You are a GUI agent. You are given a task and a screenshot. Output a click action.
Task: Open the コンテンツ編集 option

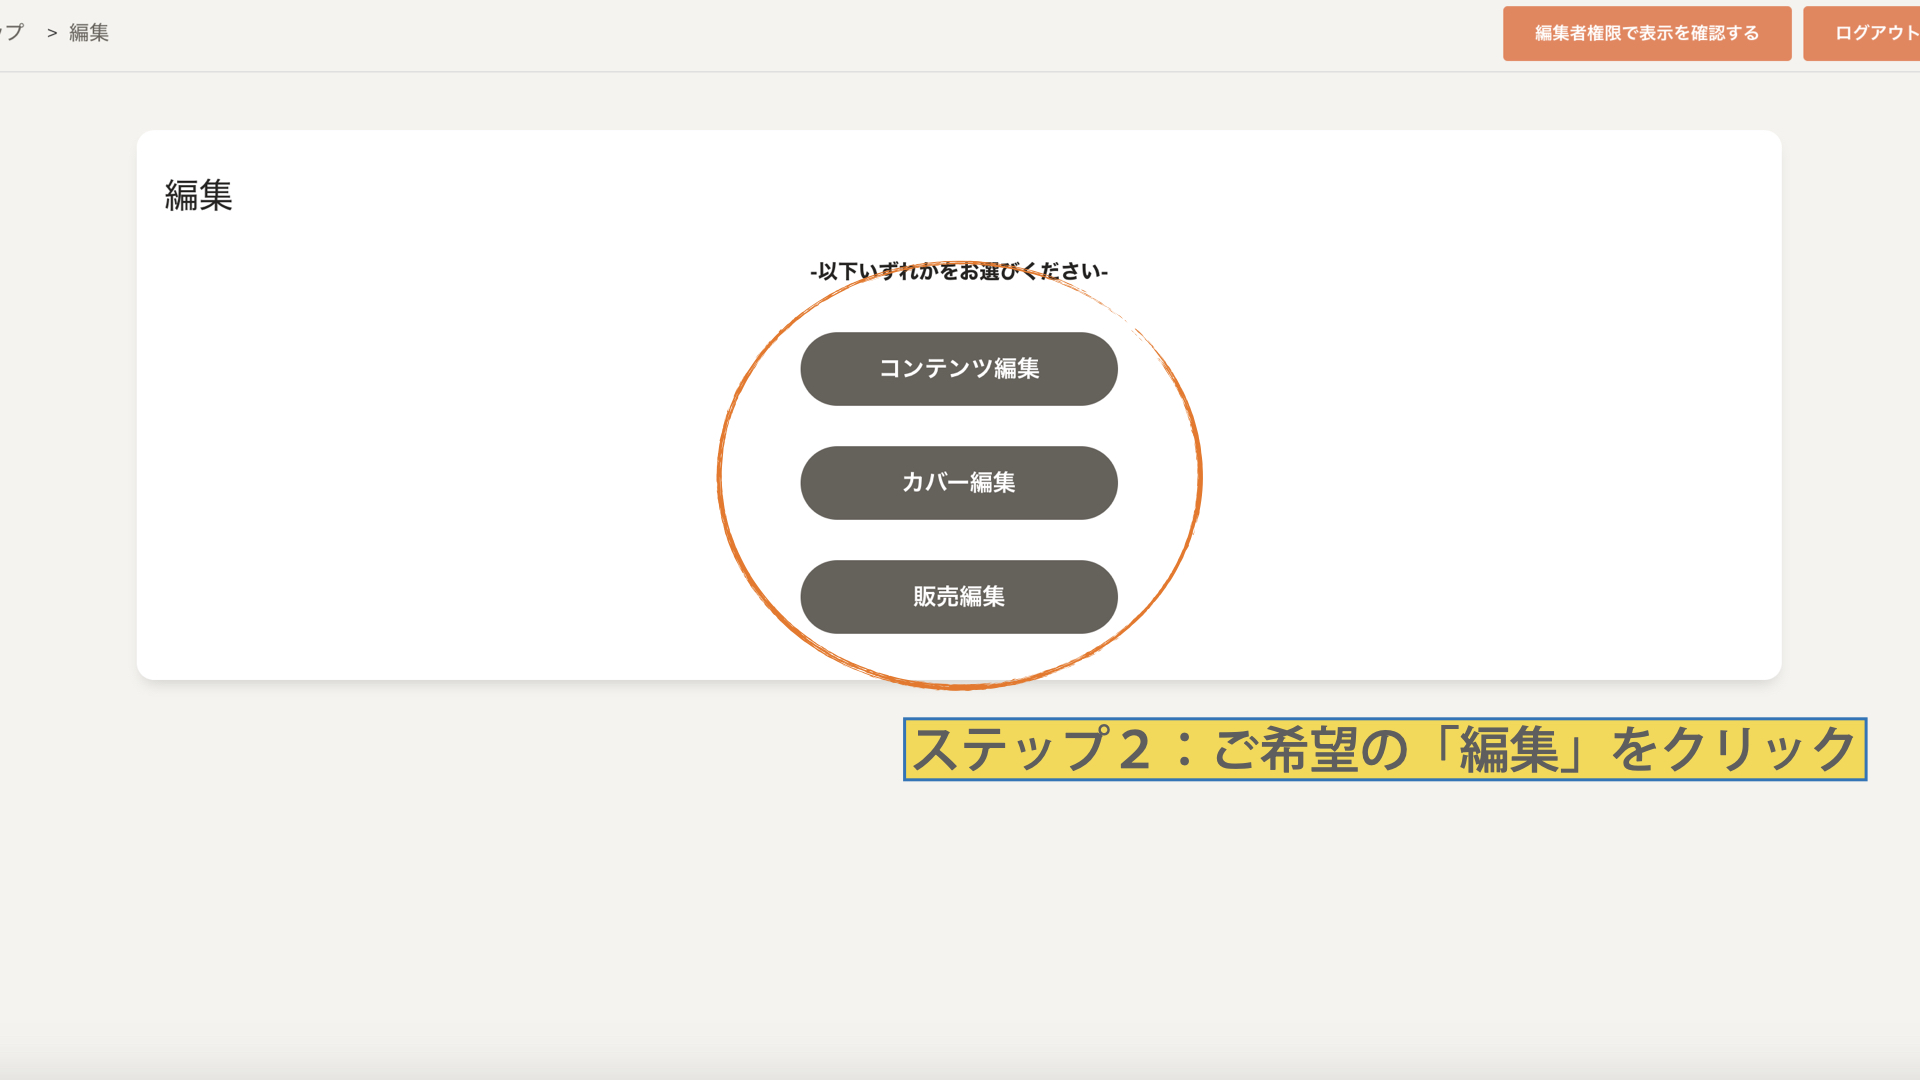pos(958,369)
